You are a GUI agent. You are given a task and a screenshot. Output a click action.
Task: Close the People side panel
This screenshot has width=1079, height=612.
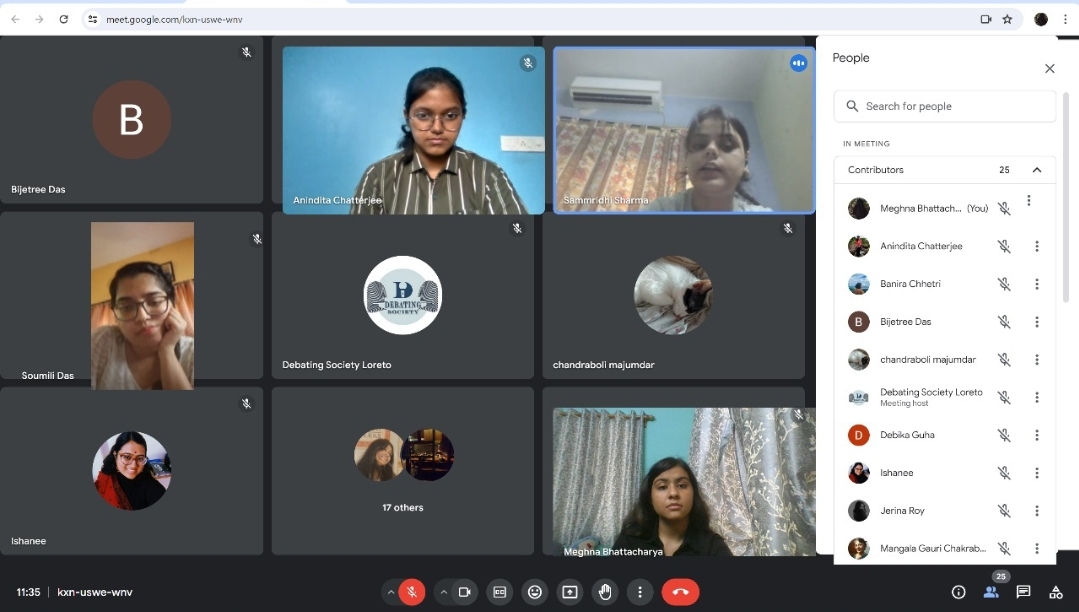[1049, 69]
